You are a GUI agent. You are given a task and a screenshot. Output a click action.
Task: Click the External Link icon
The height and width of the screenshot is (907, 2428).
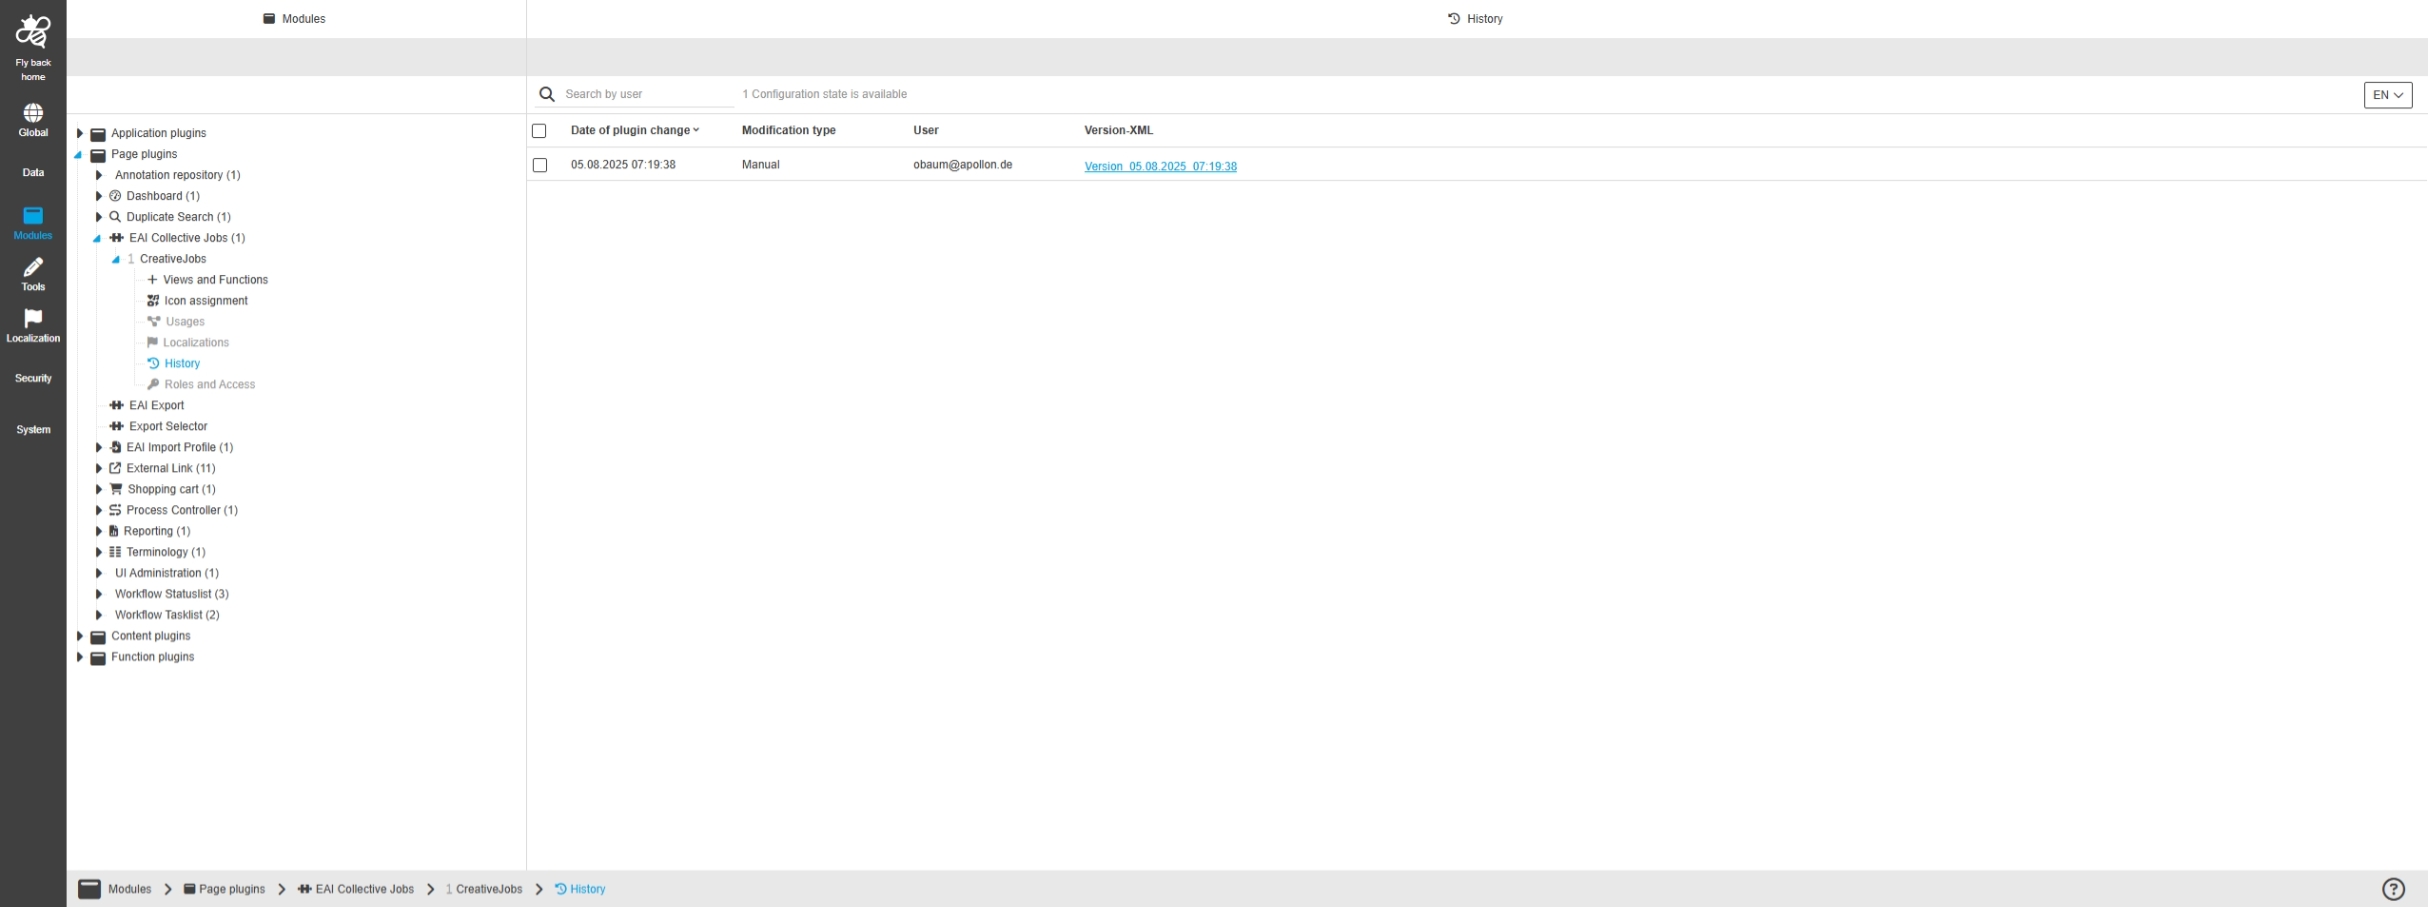coord(115,469)
